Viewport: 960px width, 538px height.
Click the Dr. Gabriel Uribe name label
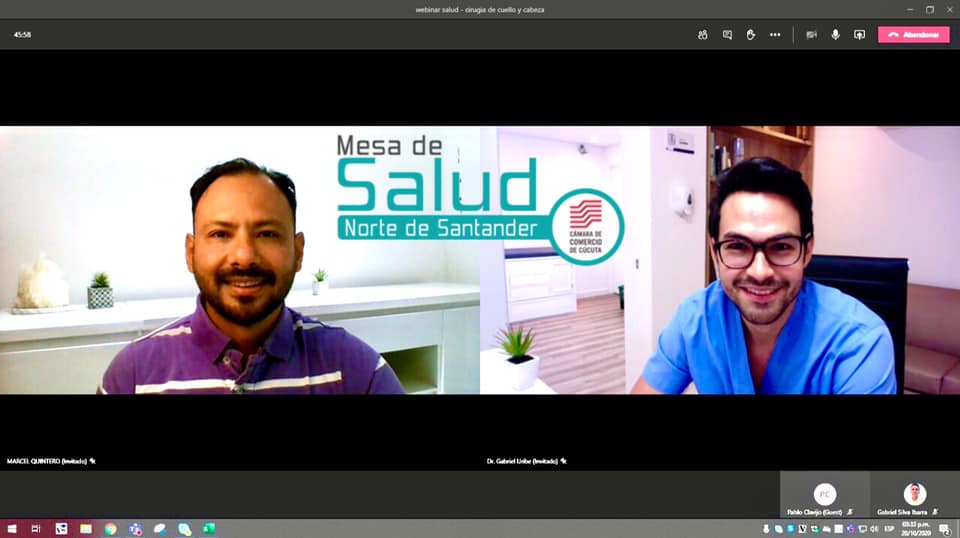pyautogui.click(x=522, y=461)
